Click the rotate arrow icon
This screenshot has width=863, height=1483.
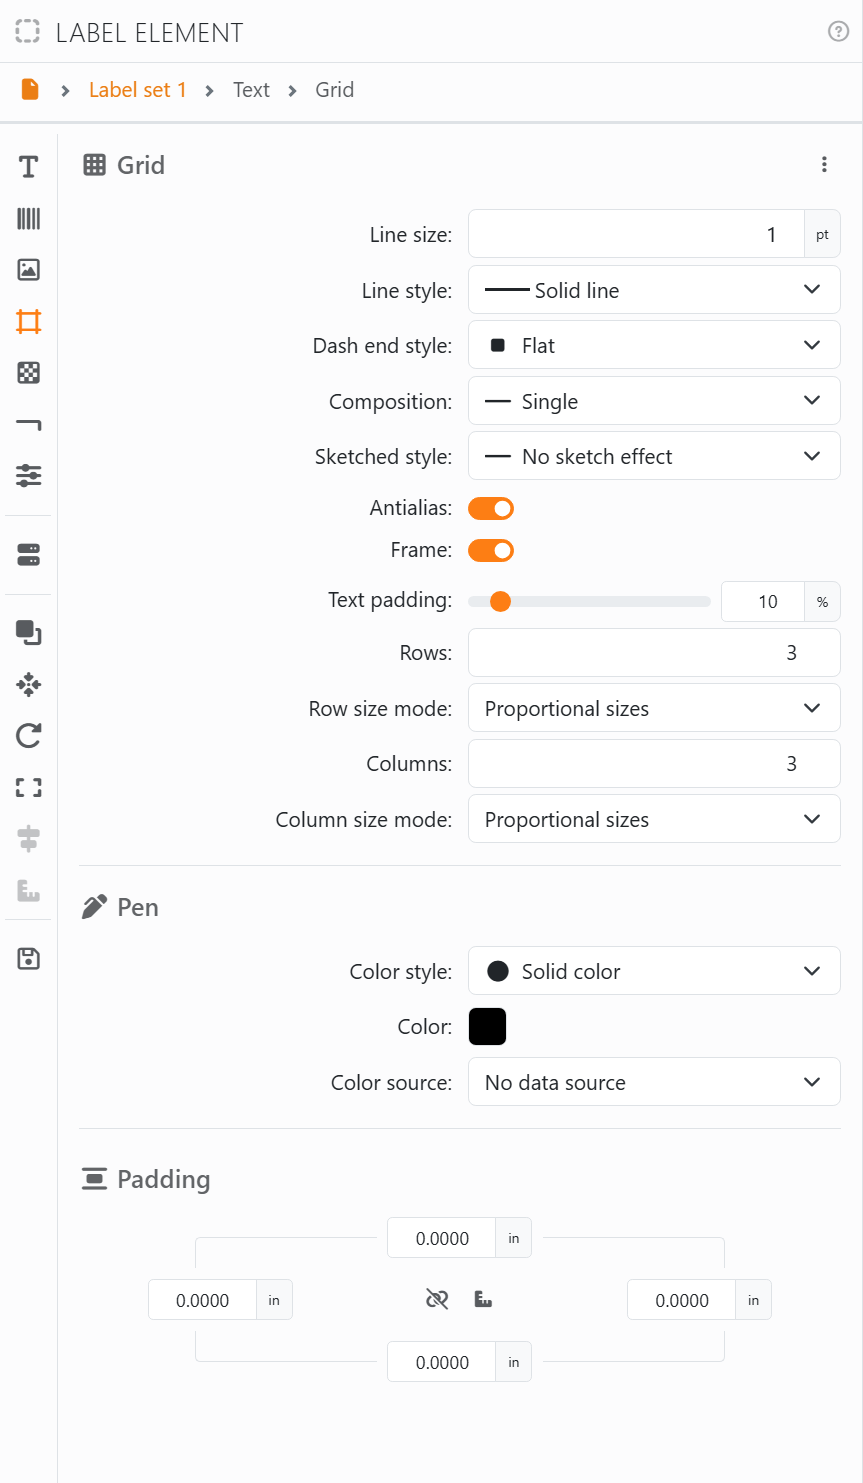[28, 736]
